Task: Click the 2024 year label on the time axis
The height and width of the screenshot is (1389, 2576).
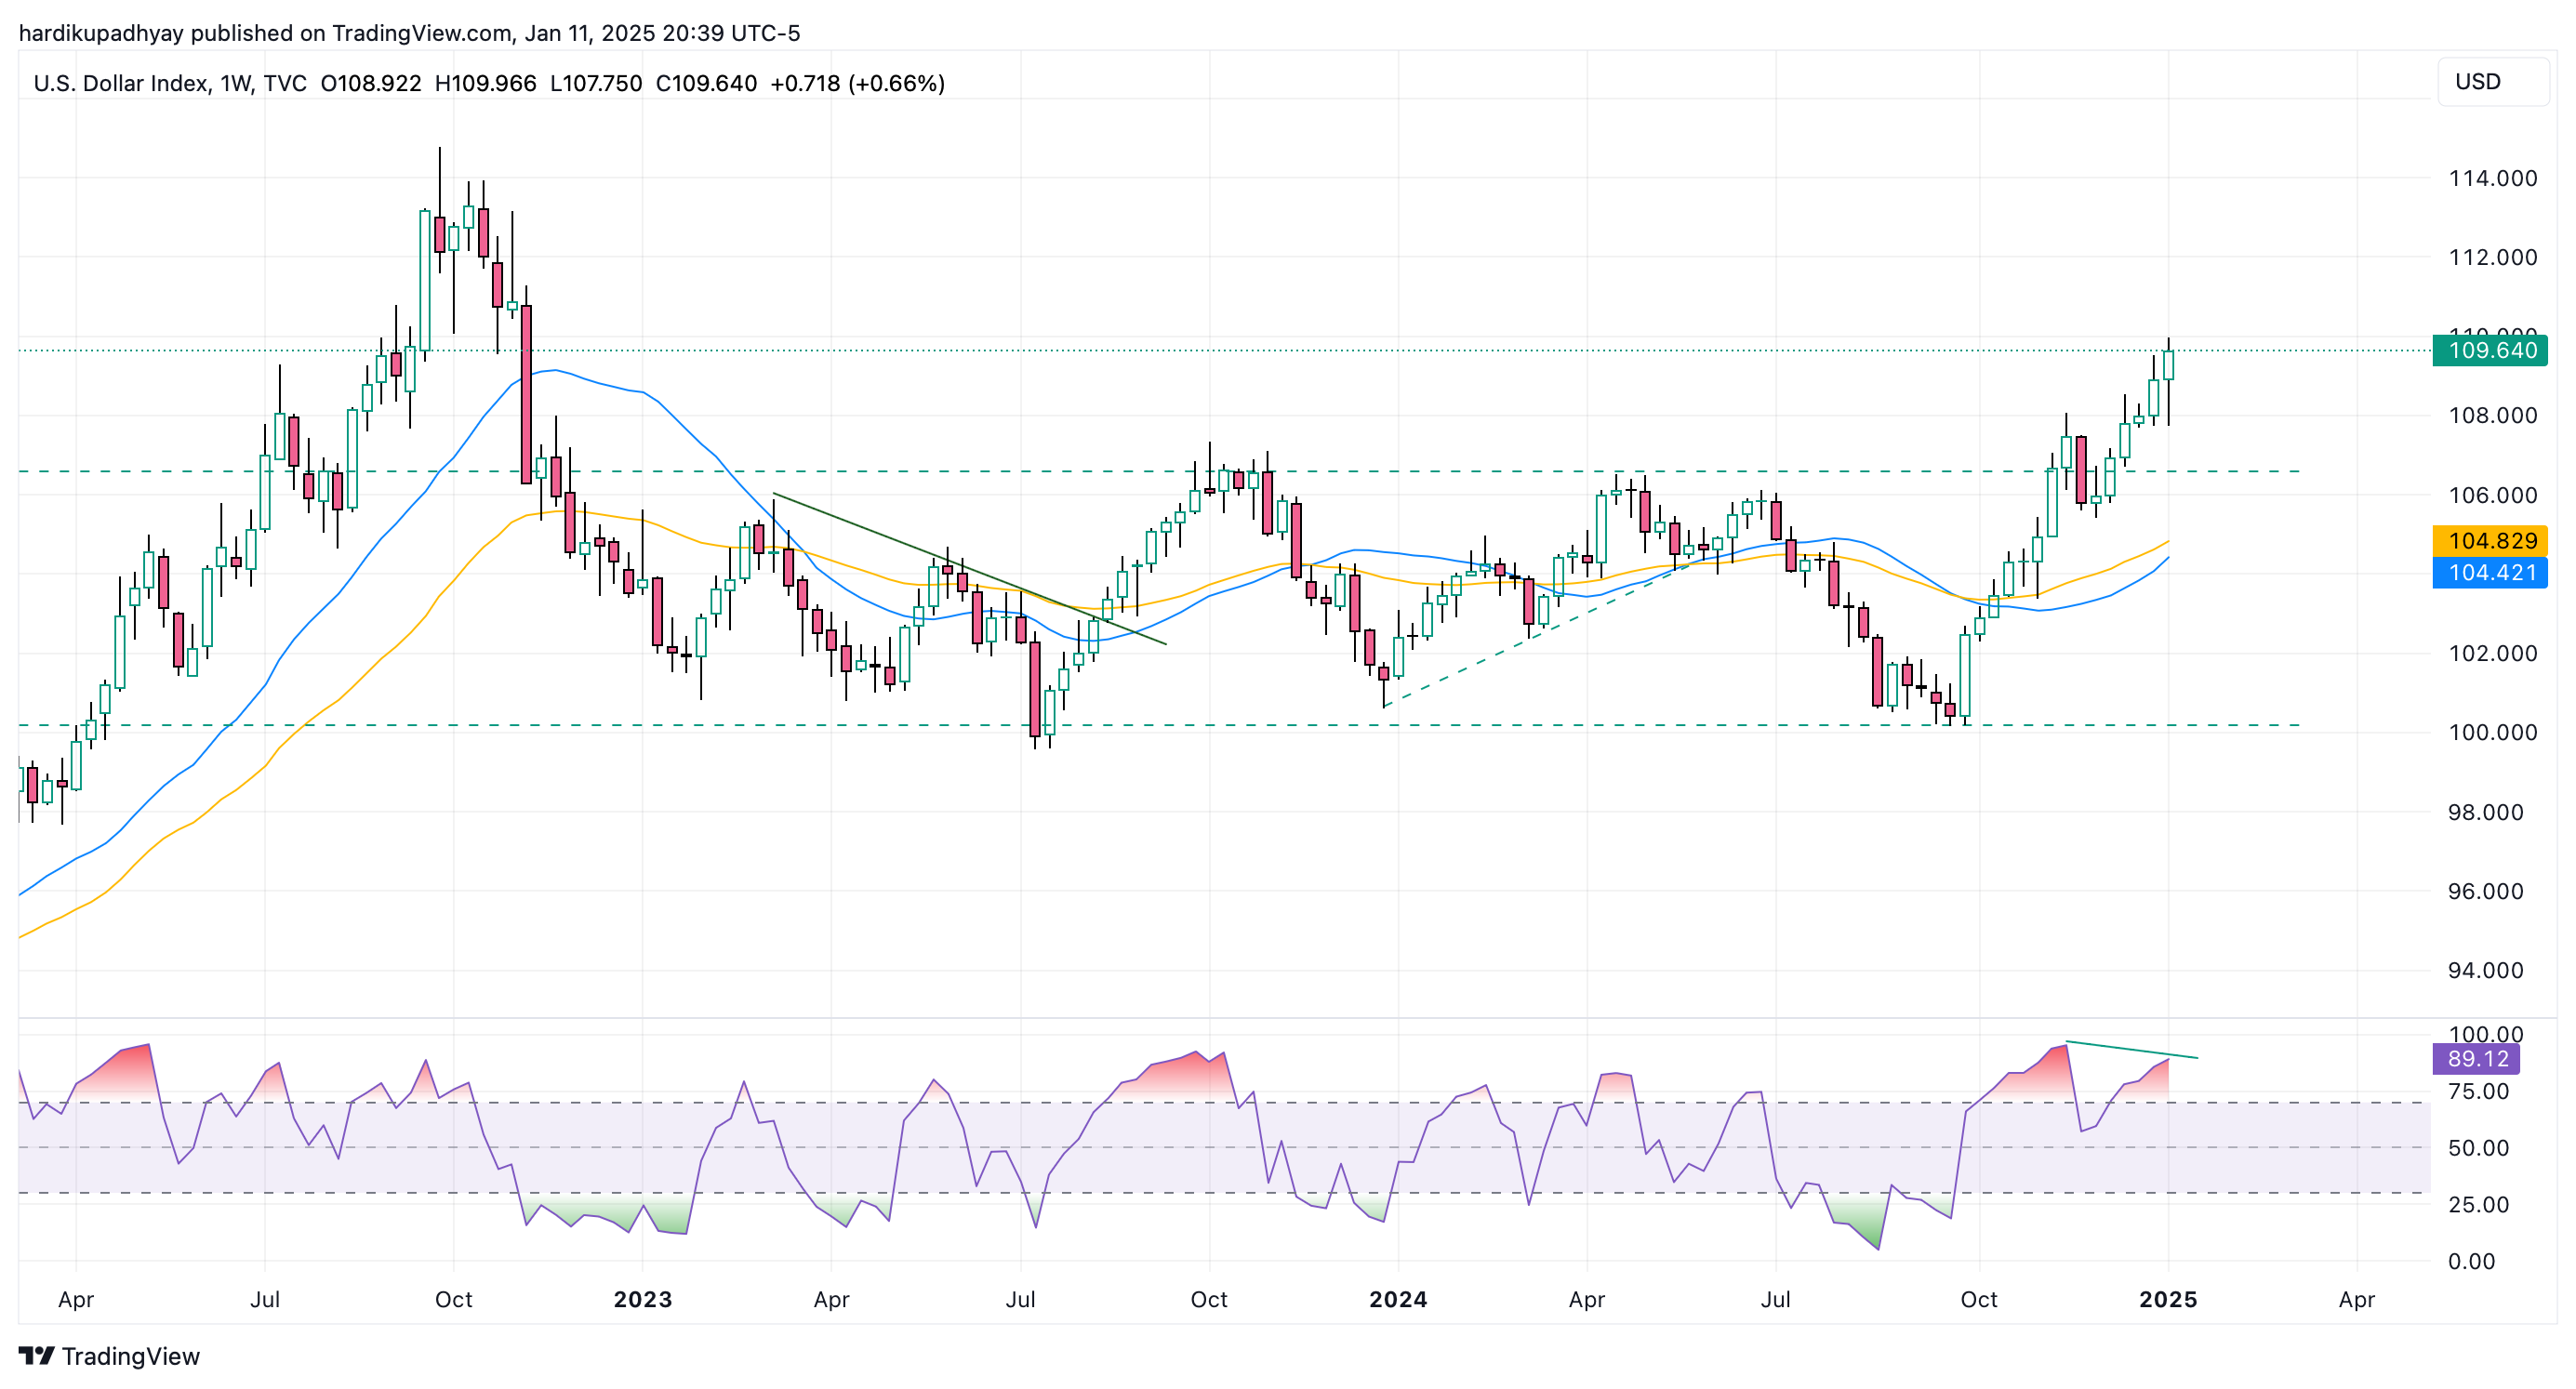Action: [1397, 1299]
